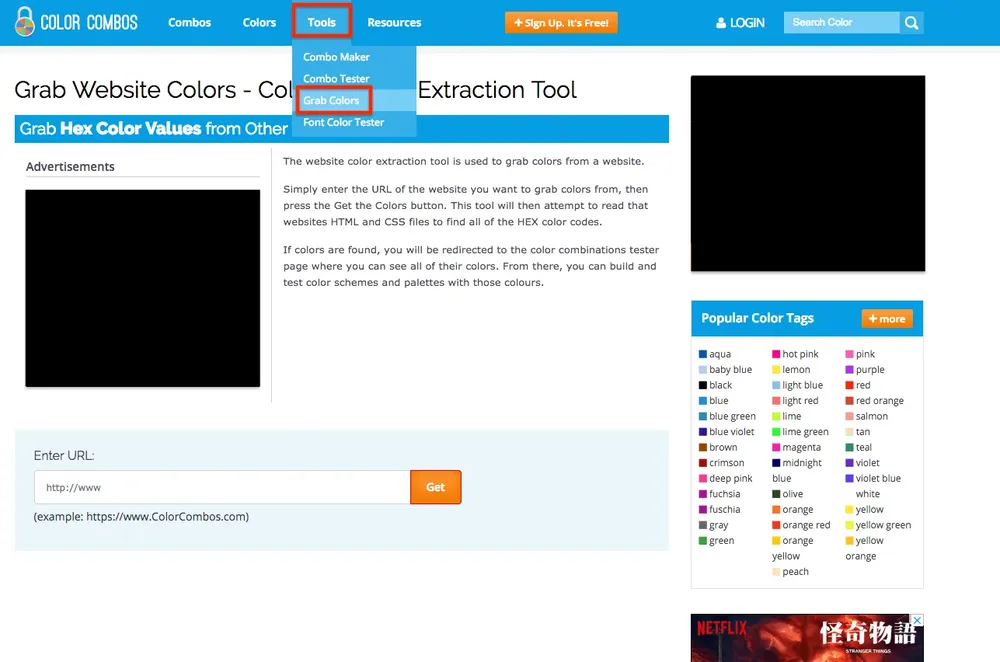This screenshot has width=1000, height=662.
Task: Click the salmon tag link
Action: tap(872, 416)
